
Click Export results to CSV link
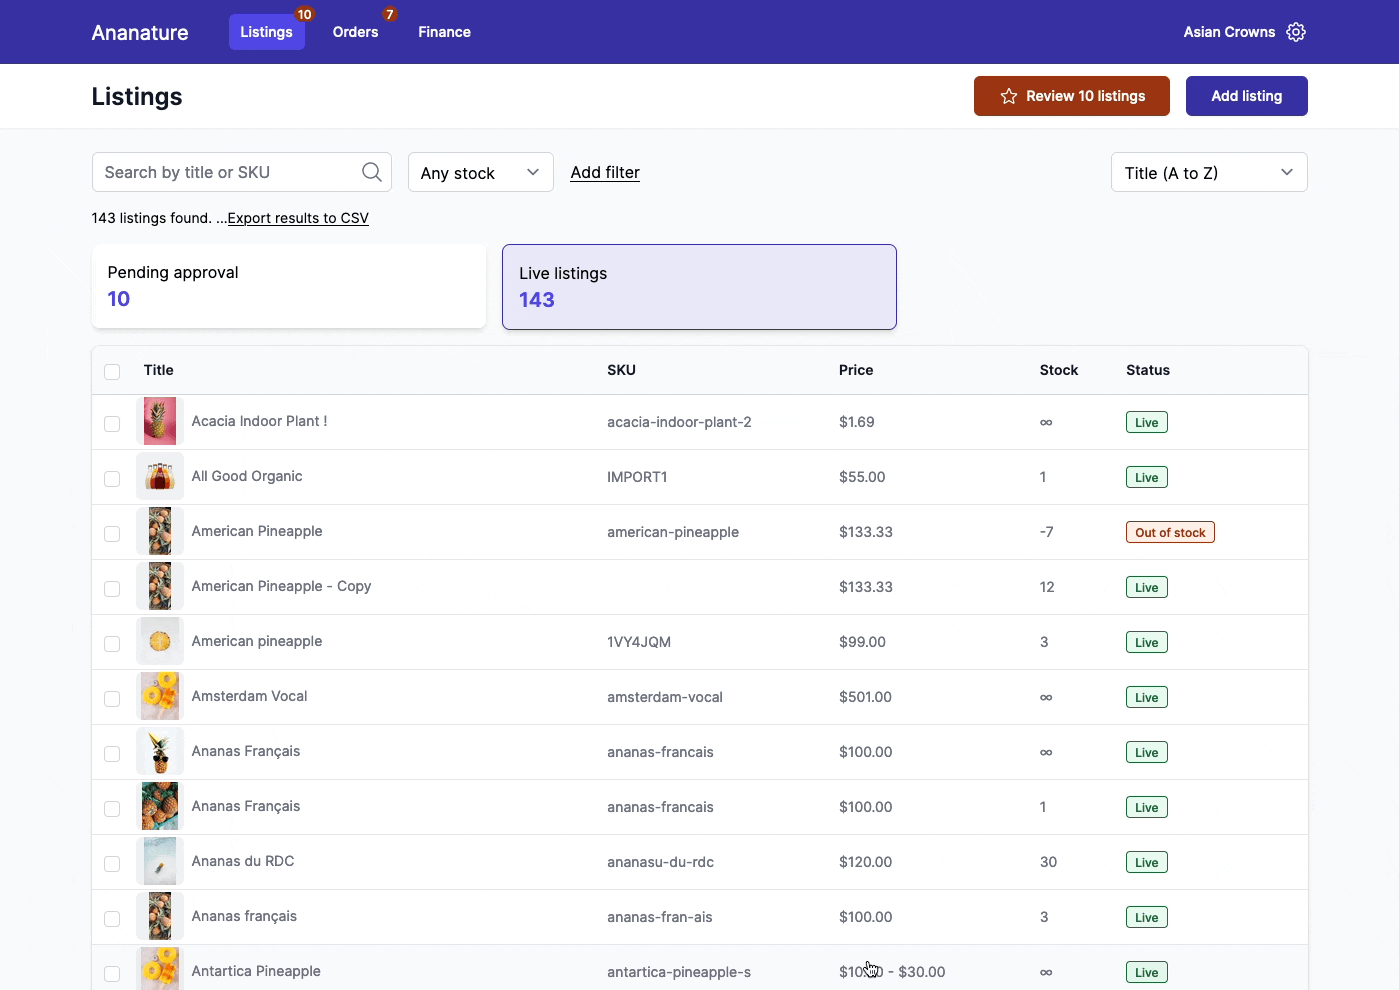pos(298,218)
